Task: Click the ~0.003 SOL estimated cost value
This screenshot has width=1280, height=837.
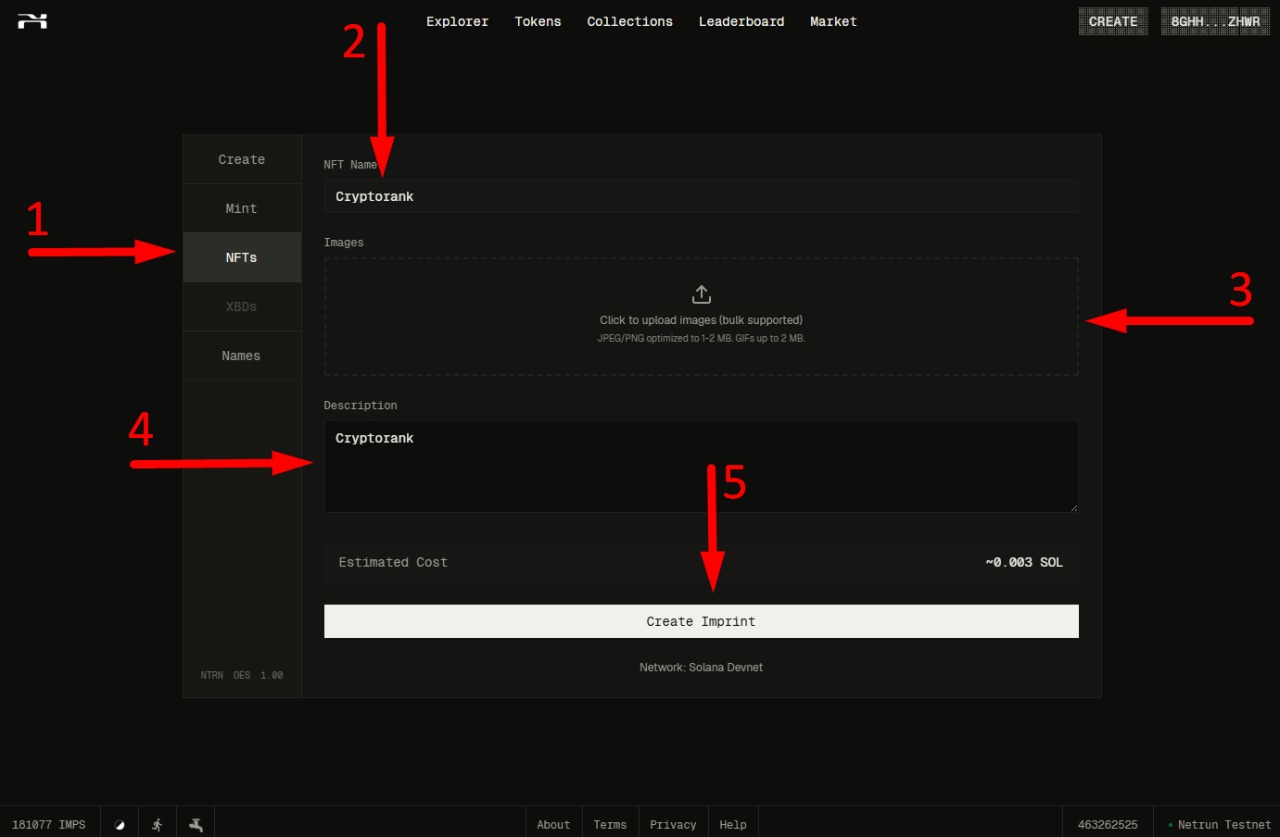Action: [x=1024, y=562]
